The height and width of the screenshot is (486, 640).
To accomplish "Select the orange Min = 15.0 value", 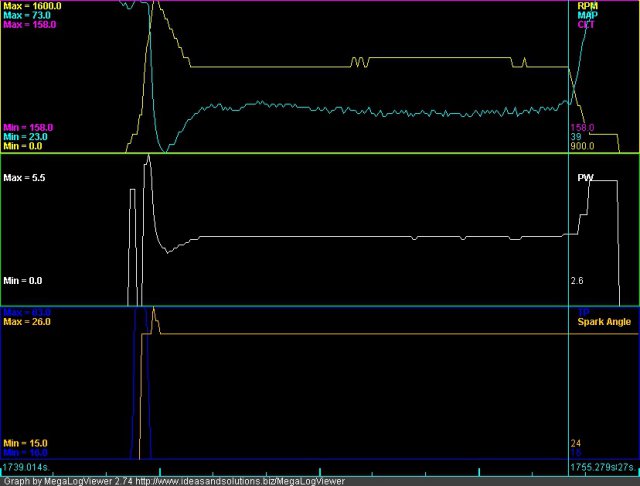I will click(26, 442).
